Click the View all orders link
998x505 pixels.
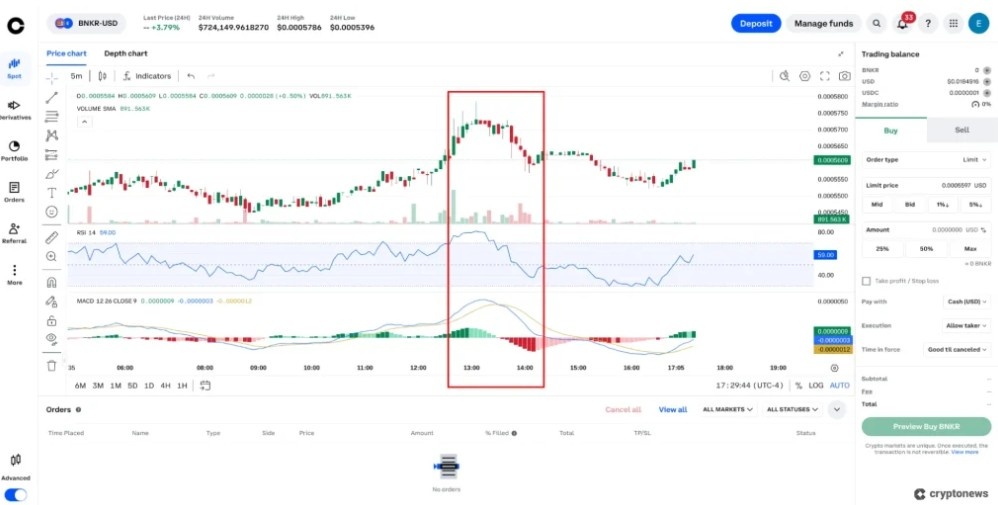coord(673,409)
